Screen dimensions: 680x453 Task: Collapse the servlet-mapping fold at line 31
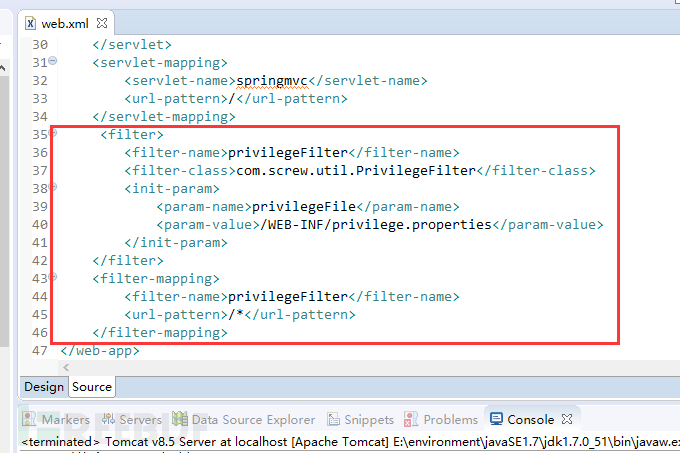[x=53, y=61]
